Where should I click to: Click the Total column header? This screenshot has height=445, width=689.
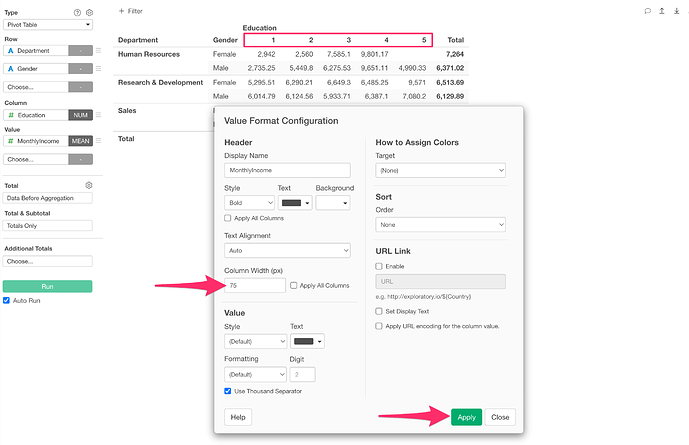pyautogui.click(x=456, y=40)
